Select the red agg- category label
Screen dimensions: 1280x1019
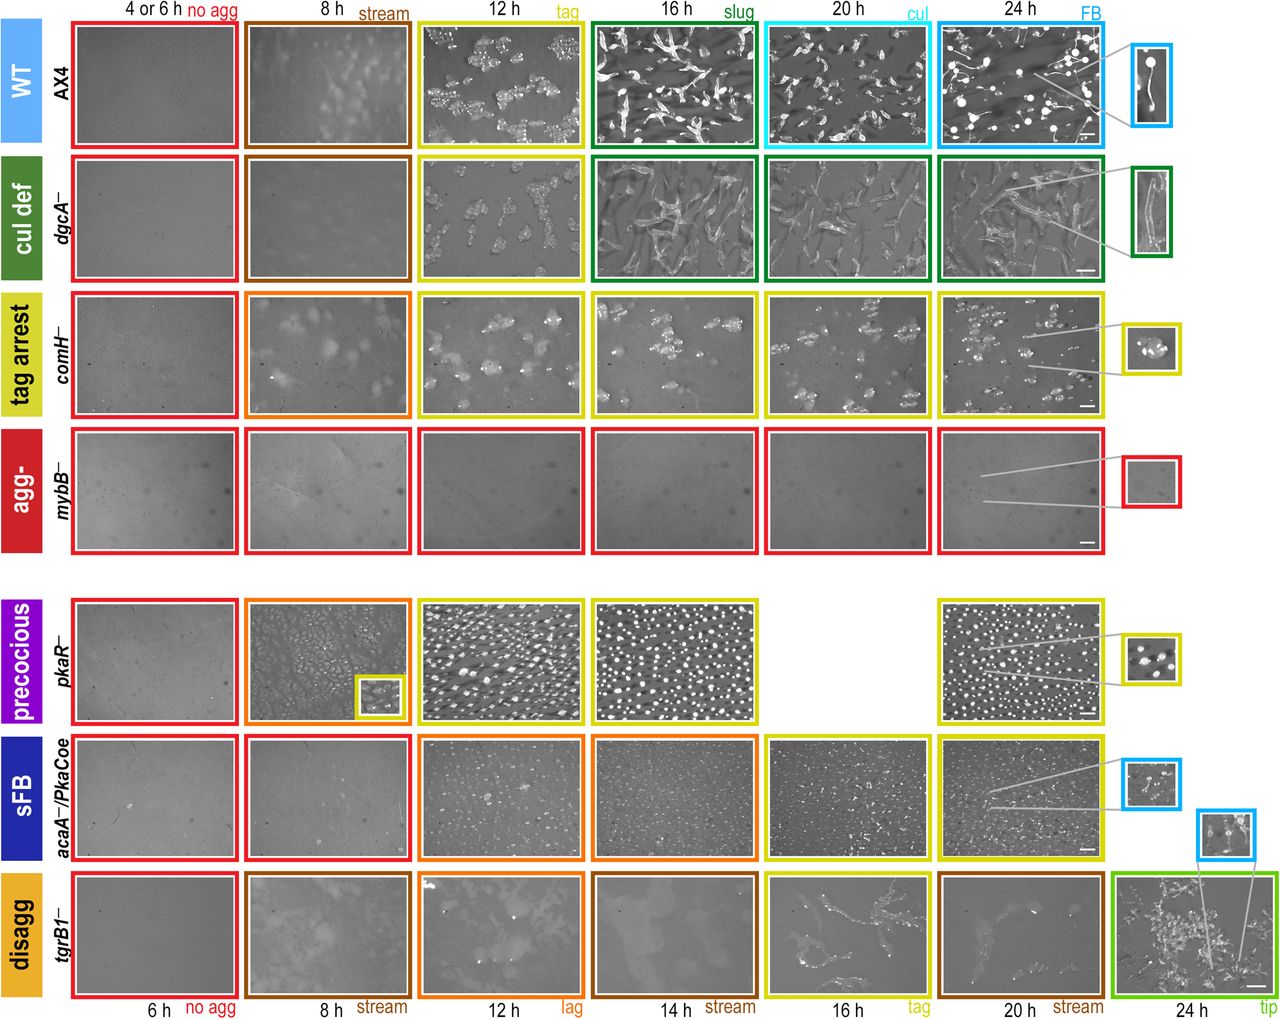[x=22, y=491]
